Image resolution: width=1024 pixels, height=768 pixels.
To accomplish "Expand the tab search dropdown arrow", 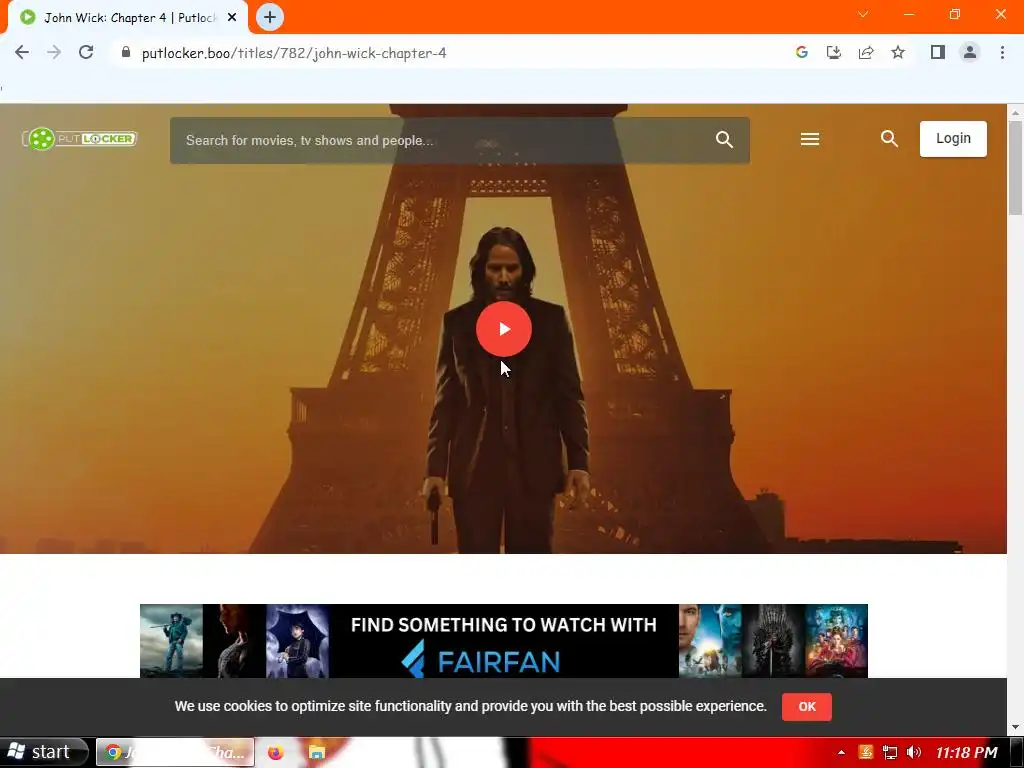I will pos(863,14).
